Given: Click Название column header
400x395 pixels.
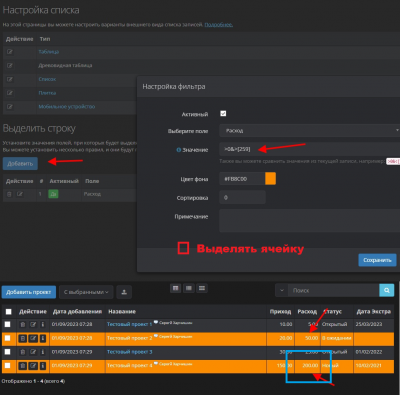Looking at the screenshot, I should [x=122, y=312].
